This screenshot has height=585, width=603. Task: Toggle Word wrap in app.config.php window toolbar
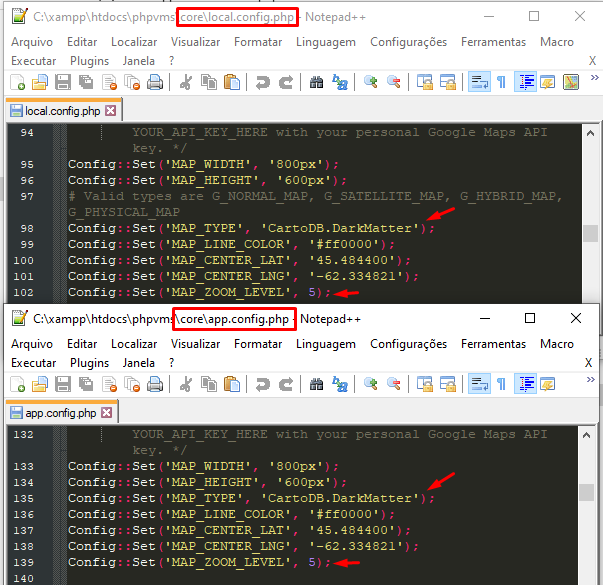coord(479,384)
